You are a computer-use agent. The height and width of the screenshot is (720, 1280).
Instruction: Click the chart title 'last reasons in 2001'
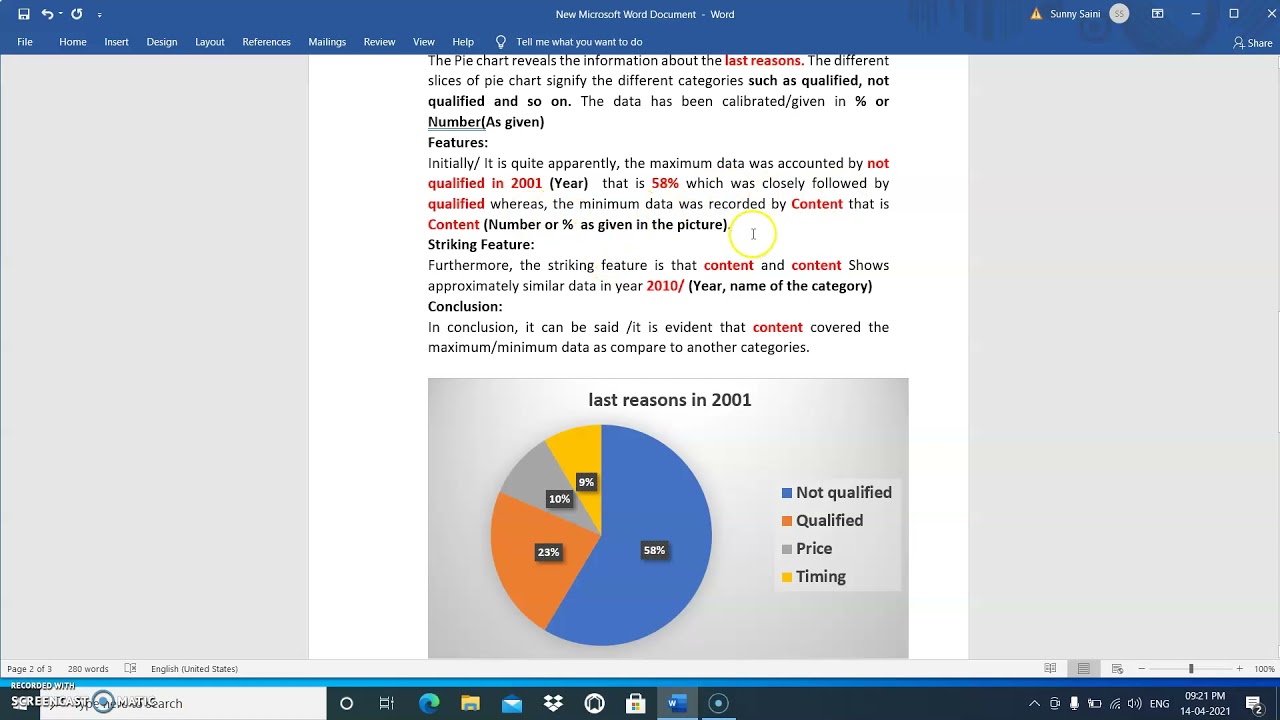669,400
